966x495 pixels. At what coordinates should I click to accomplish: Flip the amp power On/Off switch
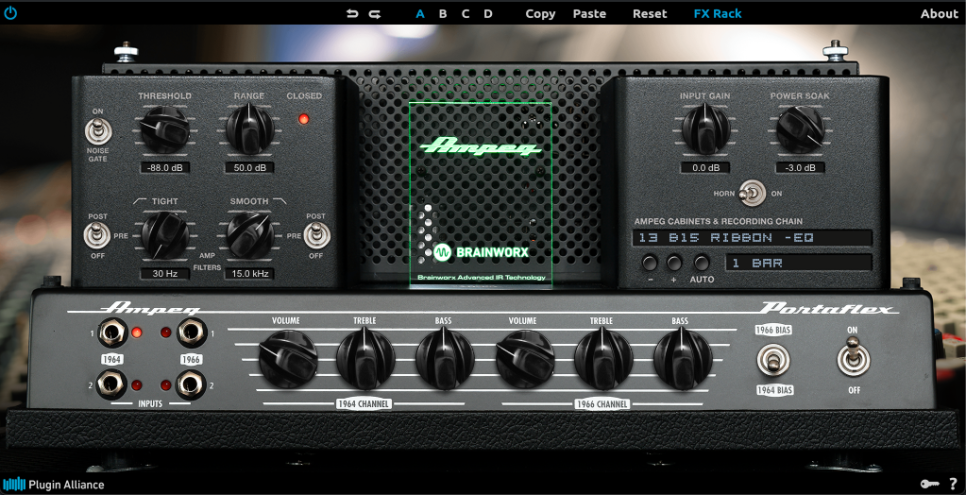(853, 358)
